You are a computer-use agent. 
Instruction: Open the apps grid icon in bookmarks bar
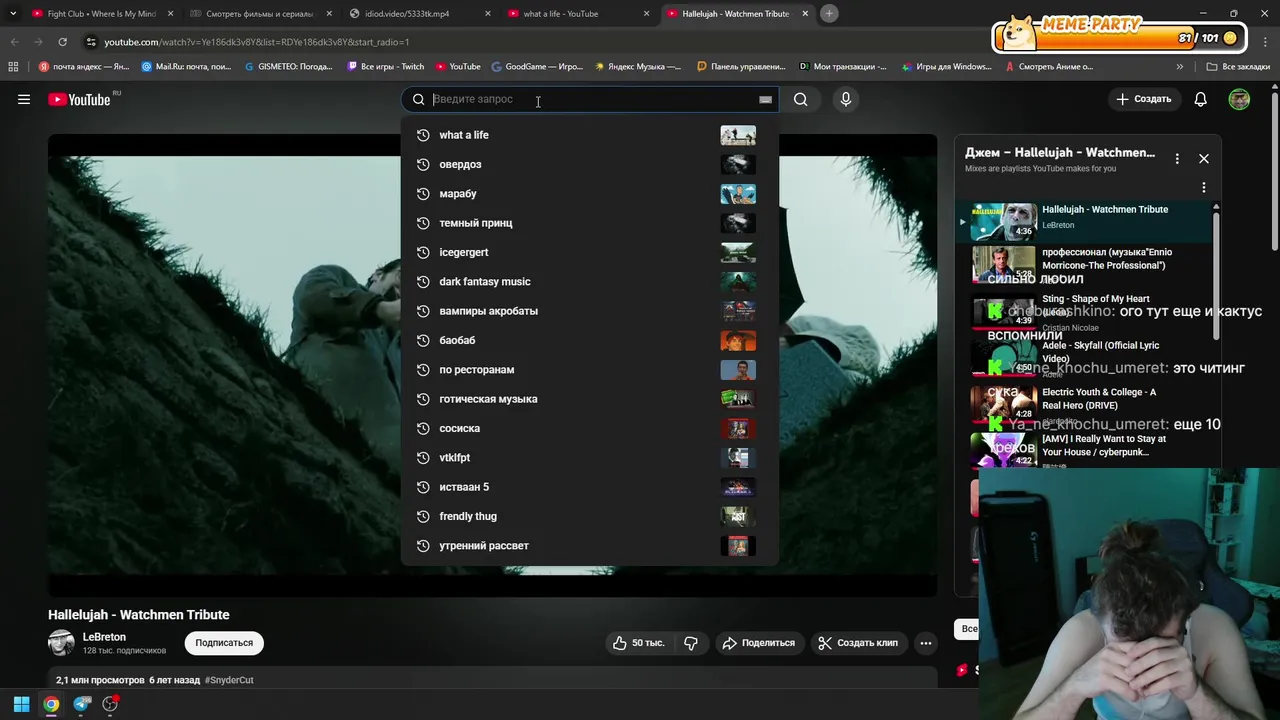(13, 67)
